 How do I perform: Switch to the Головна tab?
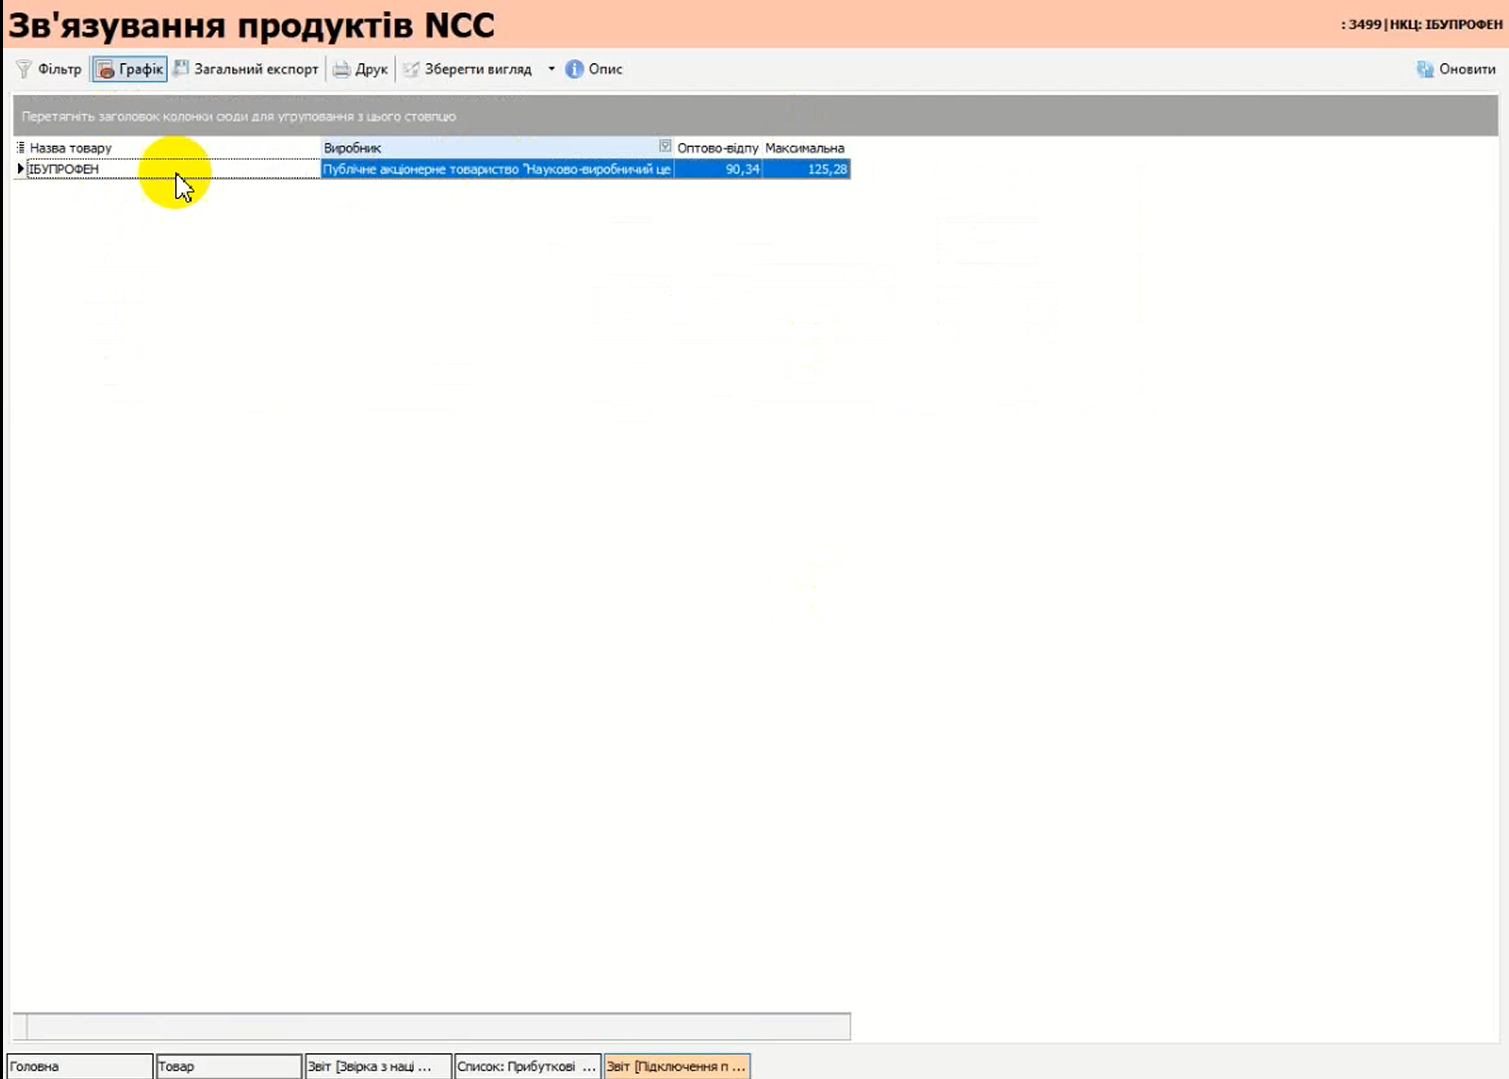[x=80, y=1066]
